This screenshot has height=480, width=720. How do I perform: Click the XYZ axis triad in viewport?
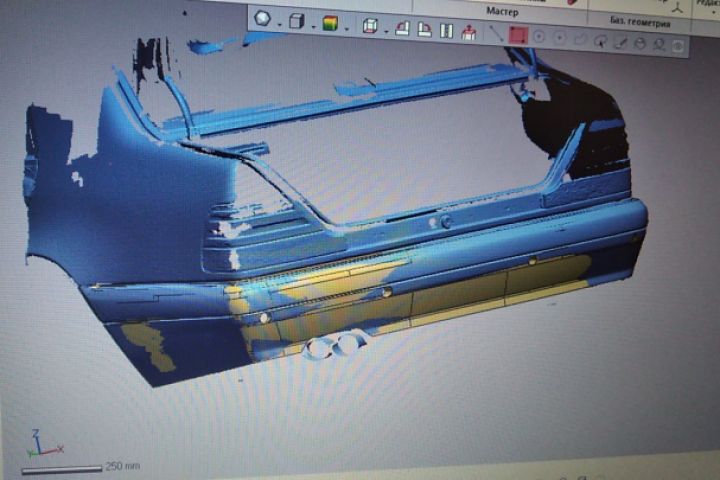(44, 444)
